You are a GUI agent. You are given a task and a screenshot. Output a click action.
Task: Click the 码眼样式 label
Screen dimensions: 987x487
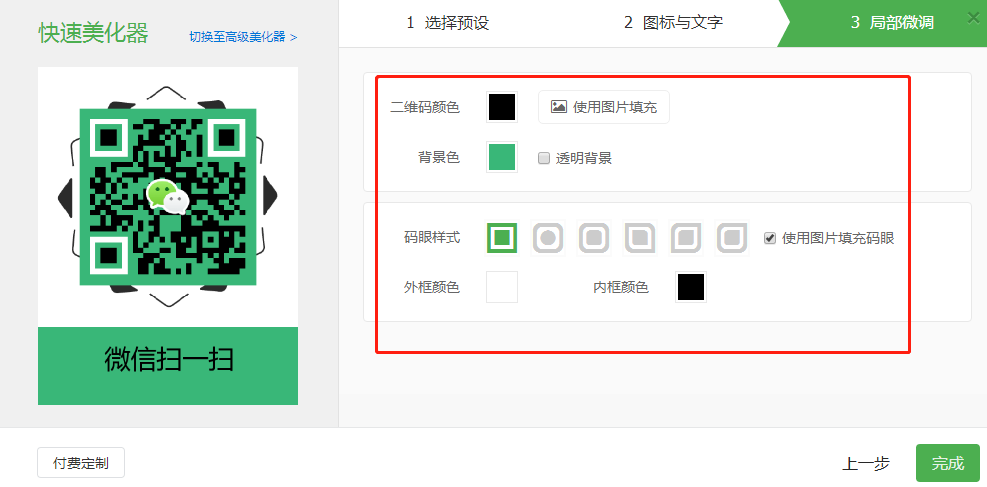[432, 238]
